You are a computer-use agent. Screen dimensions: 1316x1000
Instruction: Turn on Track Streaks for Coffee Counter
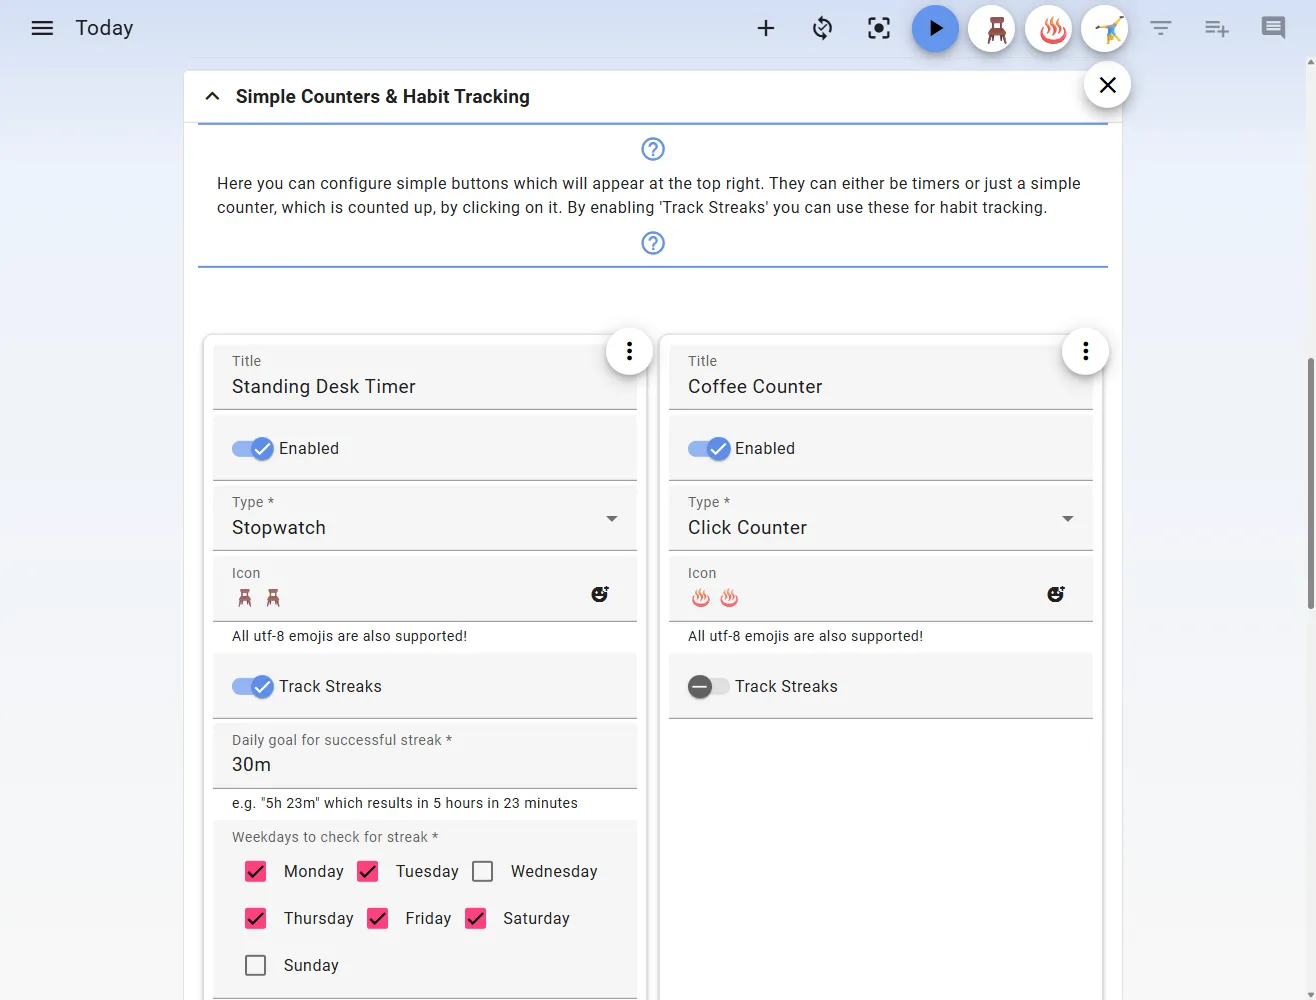tap(708, 687)
